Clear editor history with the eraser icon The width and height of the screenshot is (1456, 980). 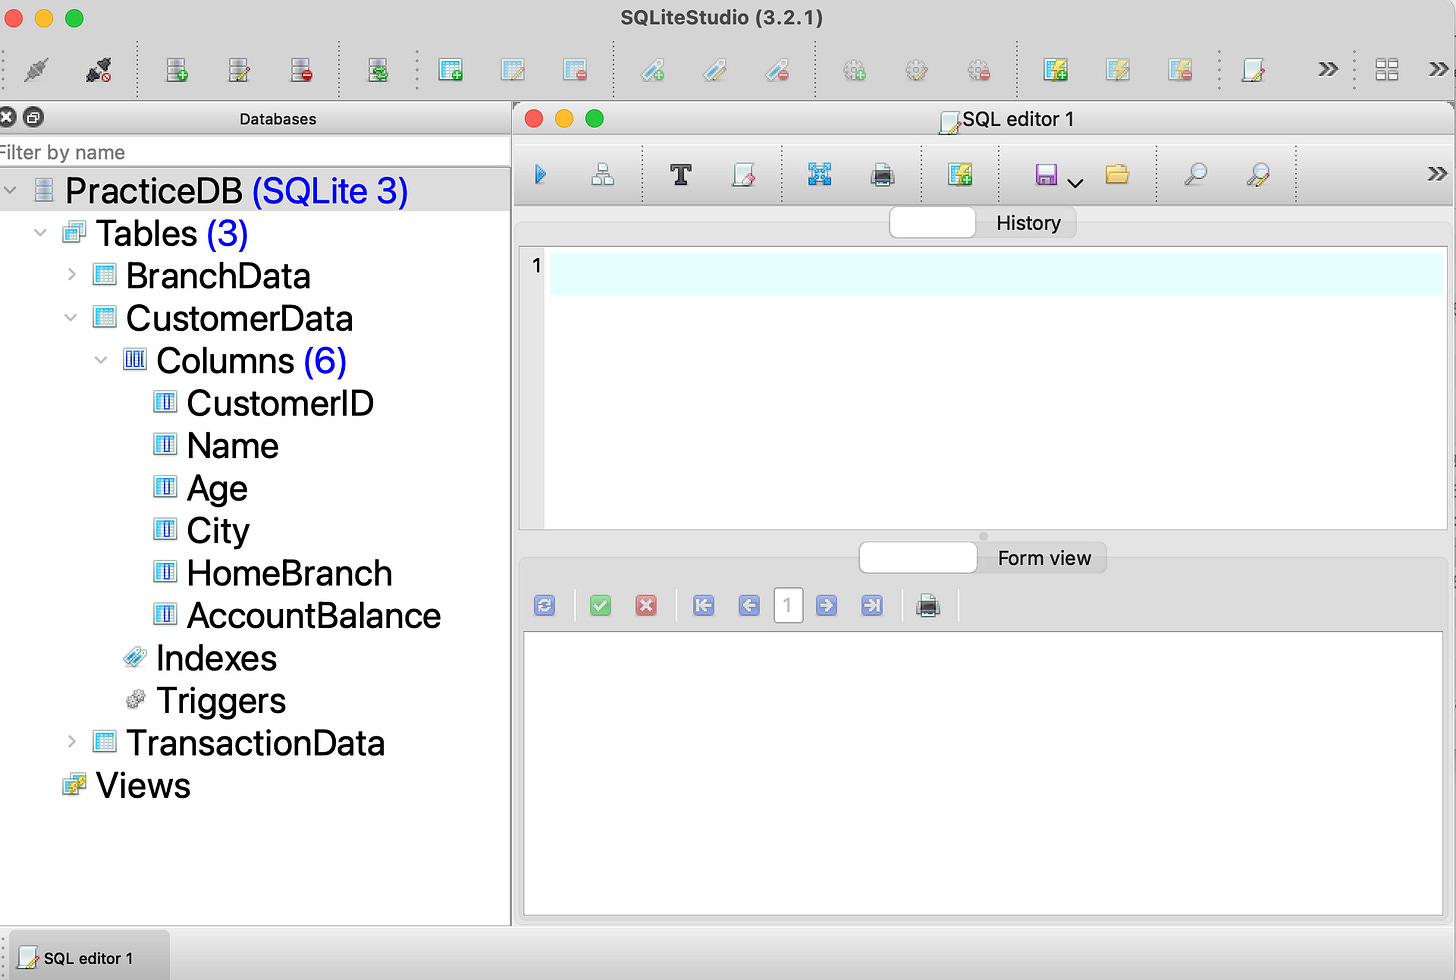(x=743, y=175)
